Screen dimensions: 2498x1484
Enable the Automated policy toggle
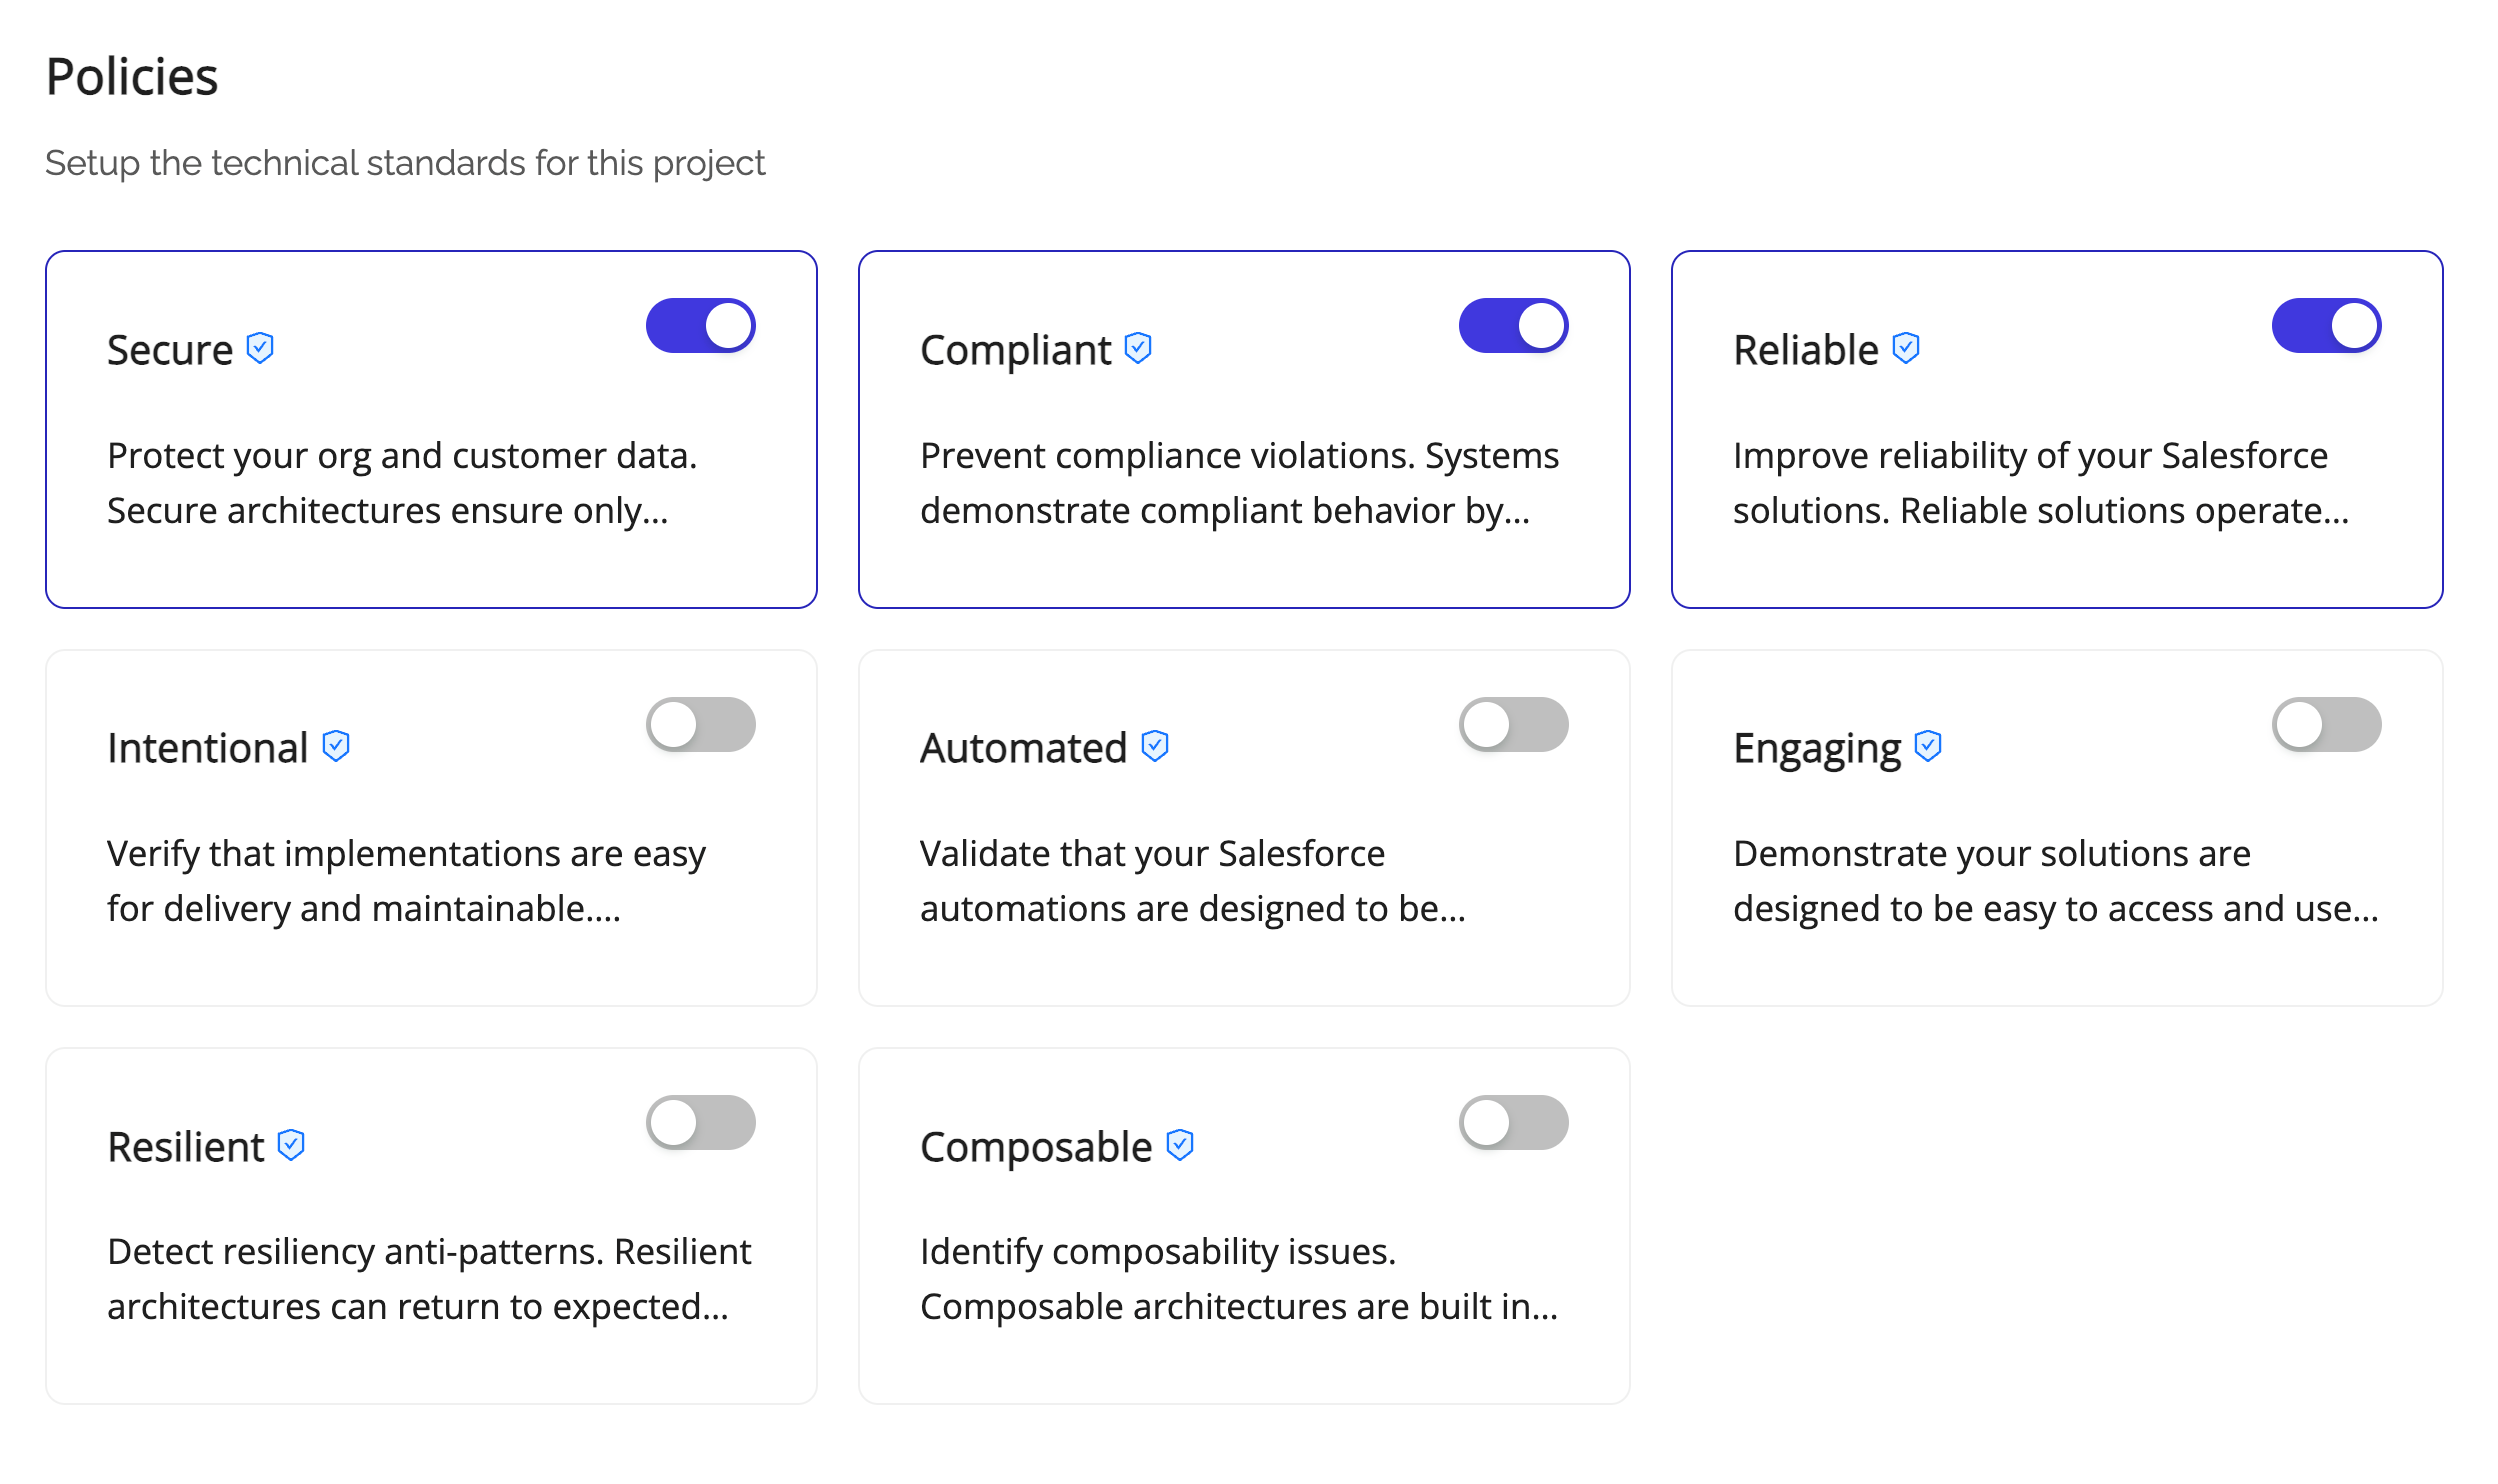click(x=1515, y=724)
